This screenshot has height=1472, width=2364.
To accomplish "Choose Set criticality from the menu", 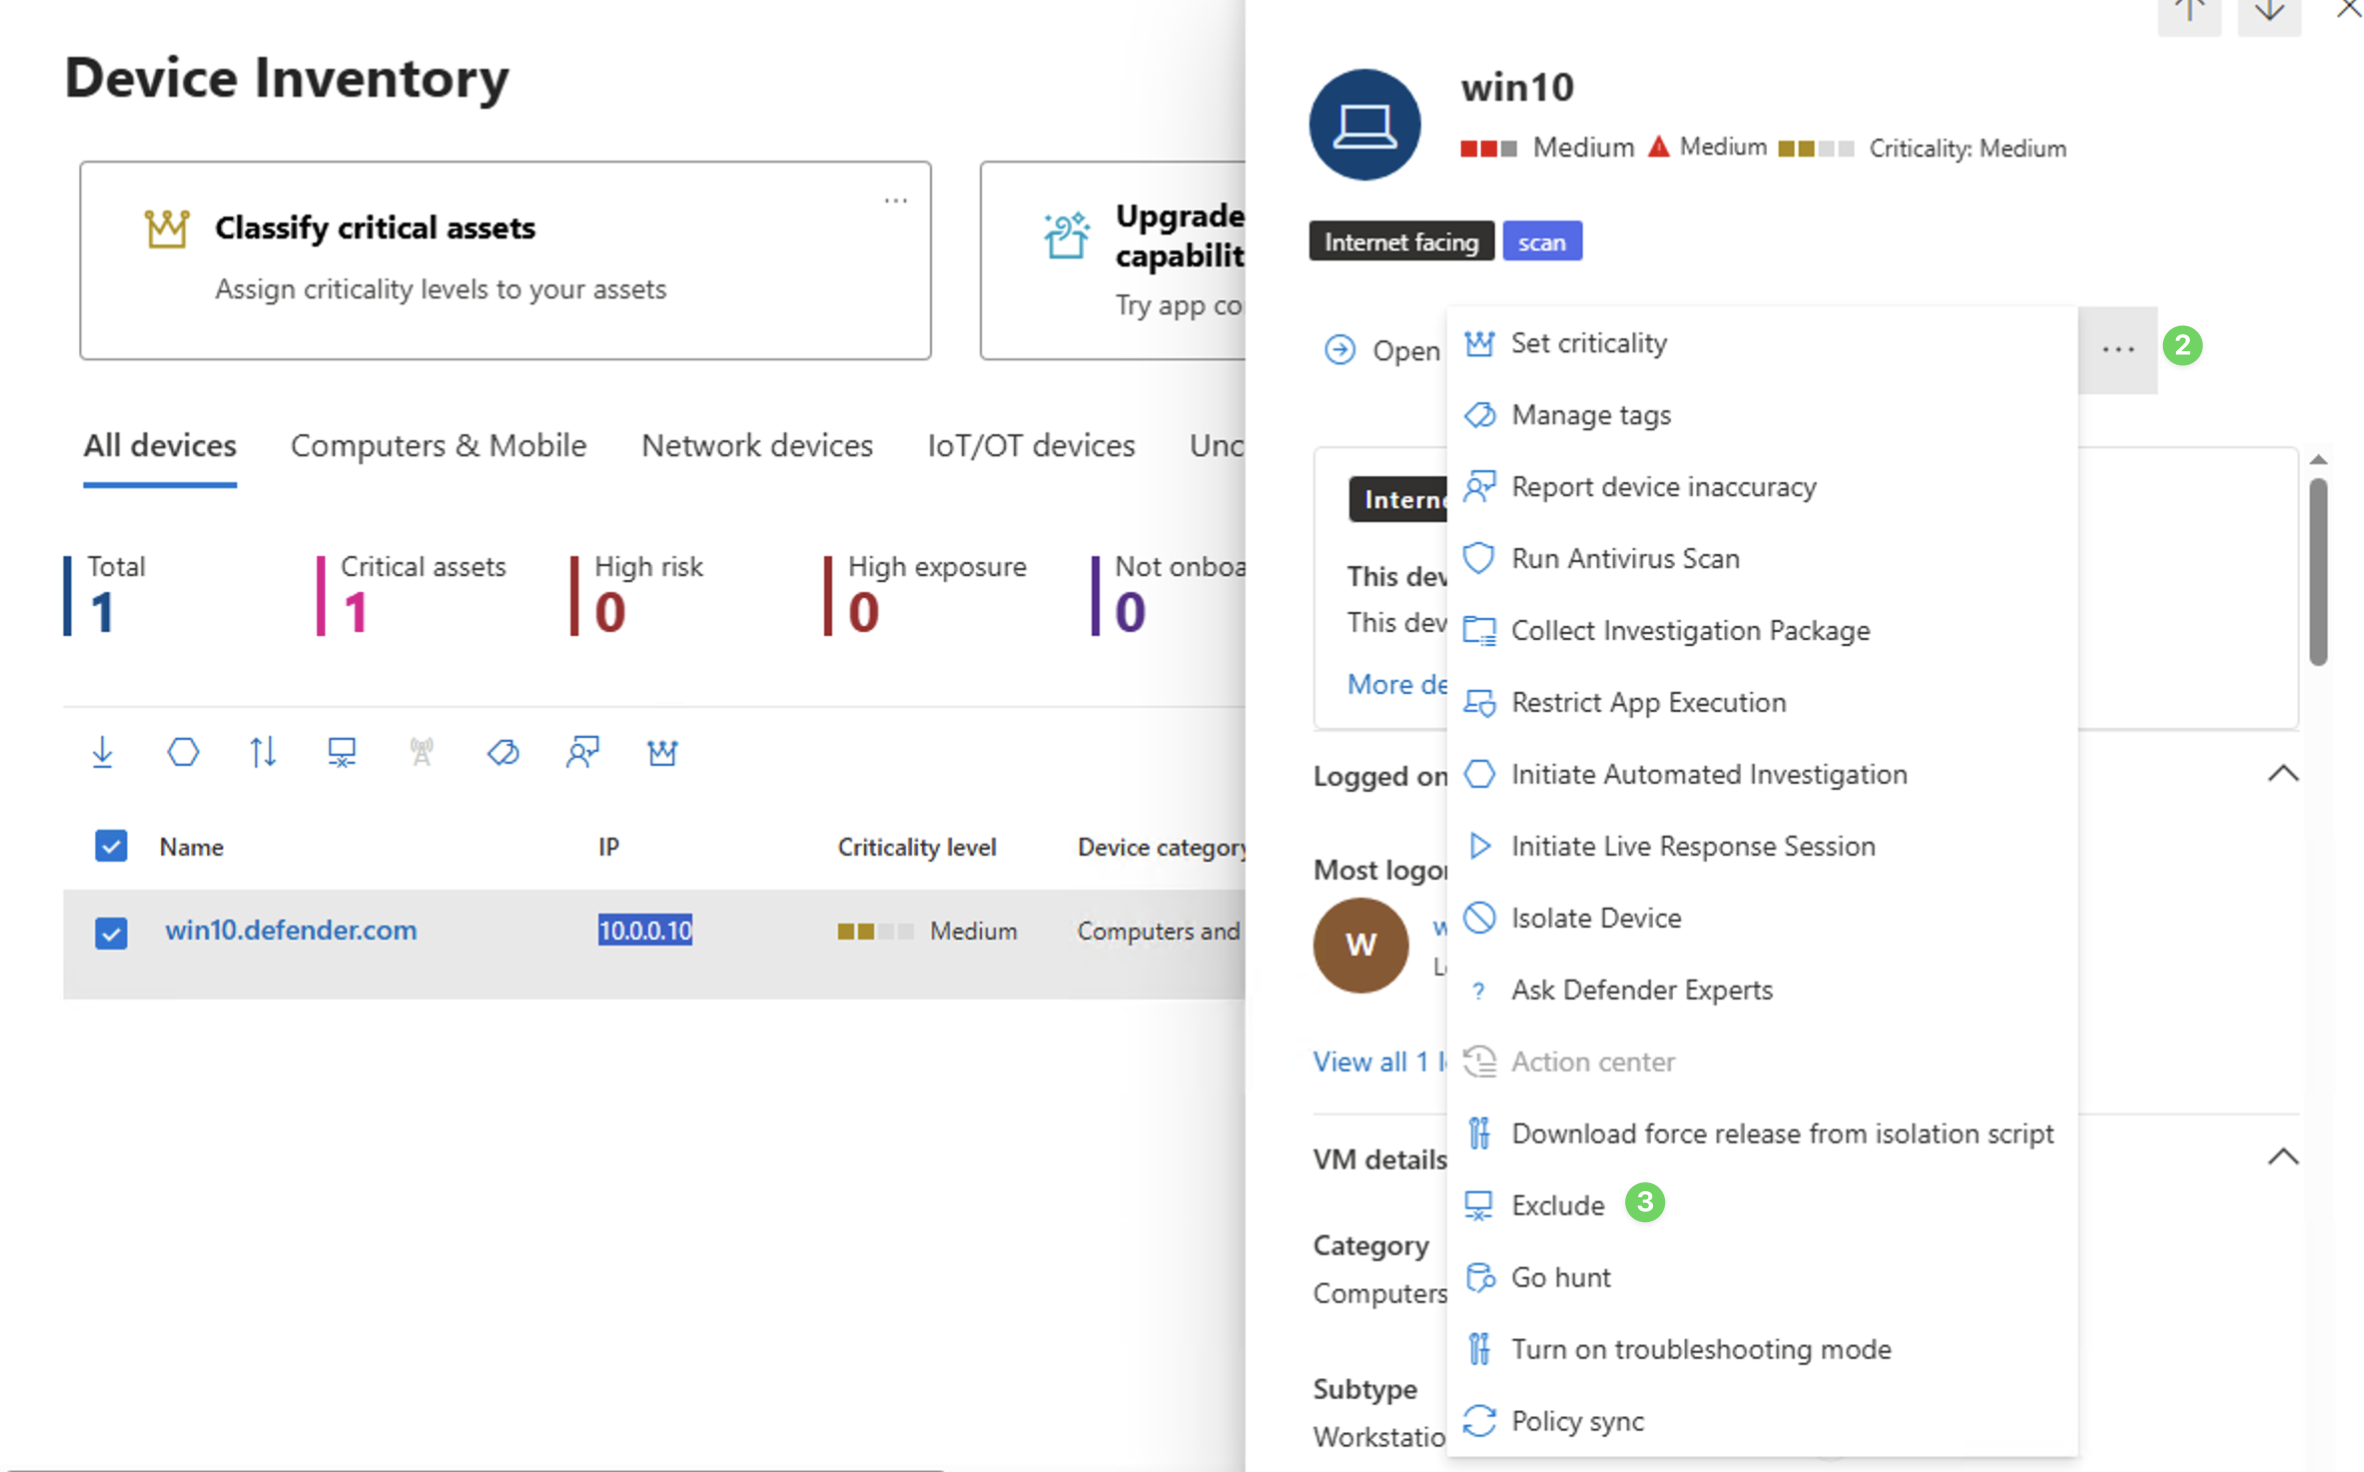I will point(1761,343).
